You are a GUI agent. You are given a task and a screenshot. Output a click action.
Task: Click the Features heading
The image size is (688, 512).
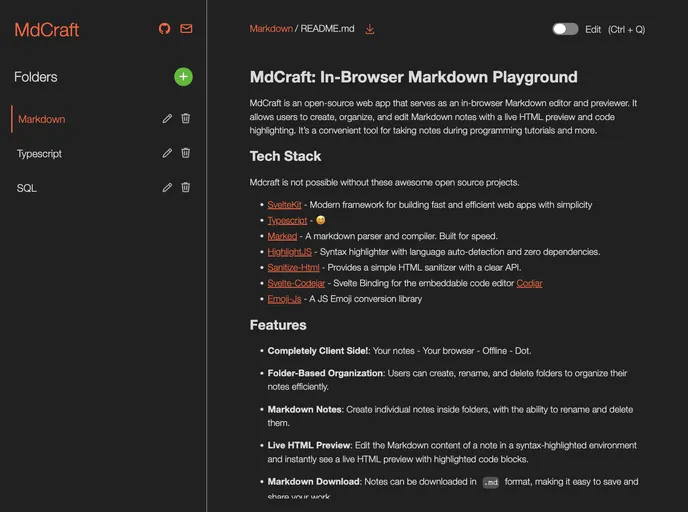coord(278,325)
